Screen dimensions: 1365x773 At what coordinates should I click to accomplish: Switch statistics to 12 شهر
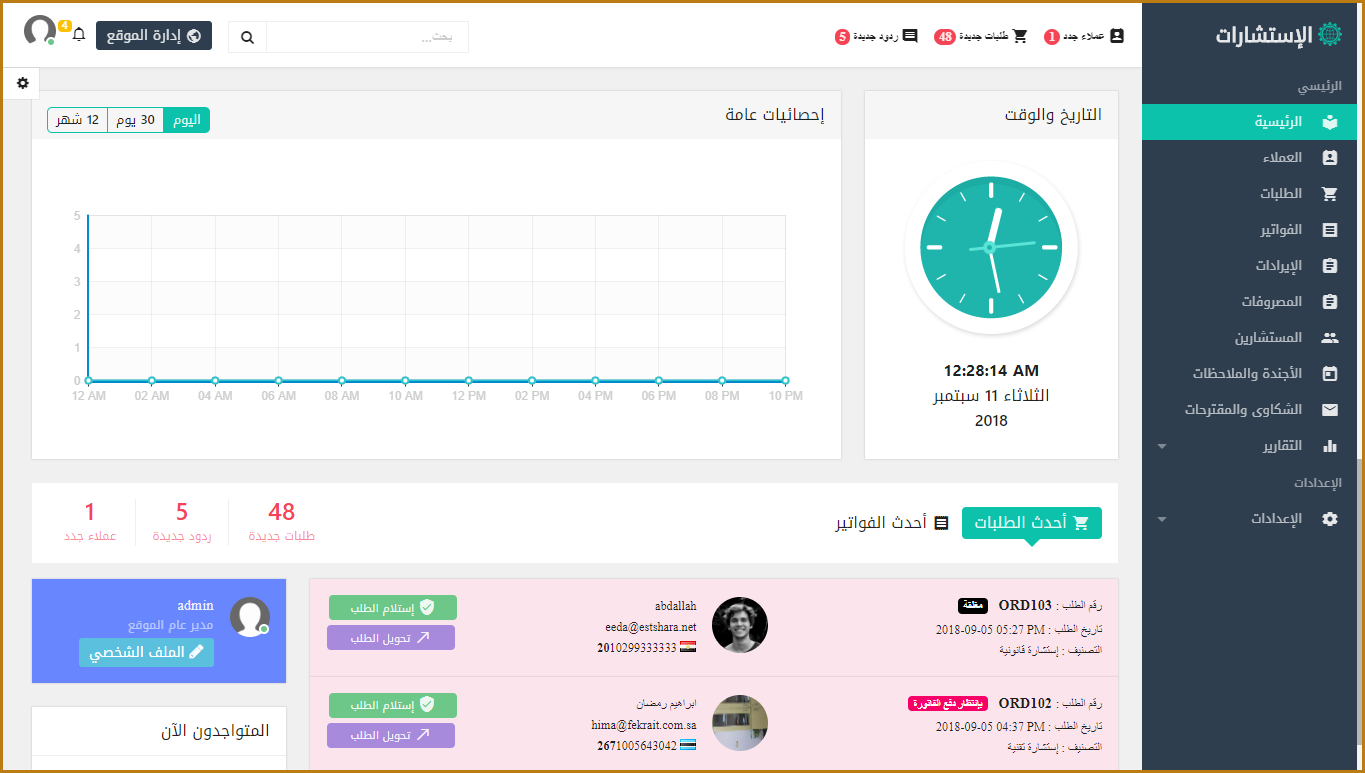77,120
